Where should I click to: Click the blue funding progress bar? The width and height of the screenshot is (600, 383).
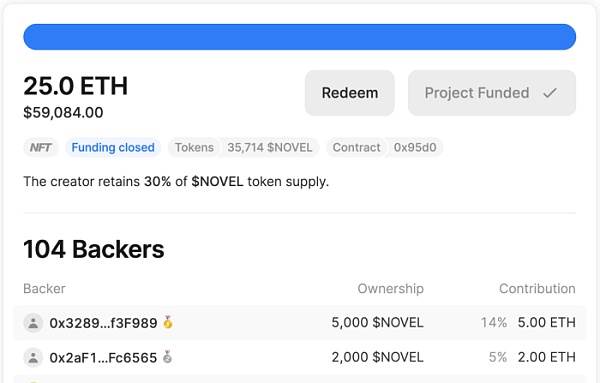pos(300,37)
